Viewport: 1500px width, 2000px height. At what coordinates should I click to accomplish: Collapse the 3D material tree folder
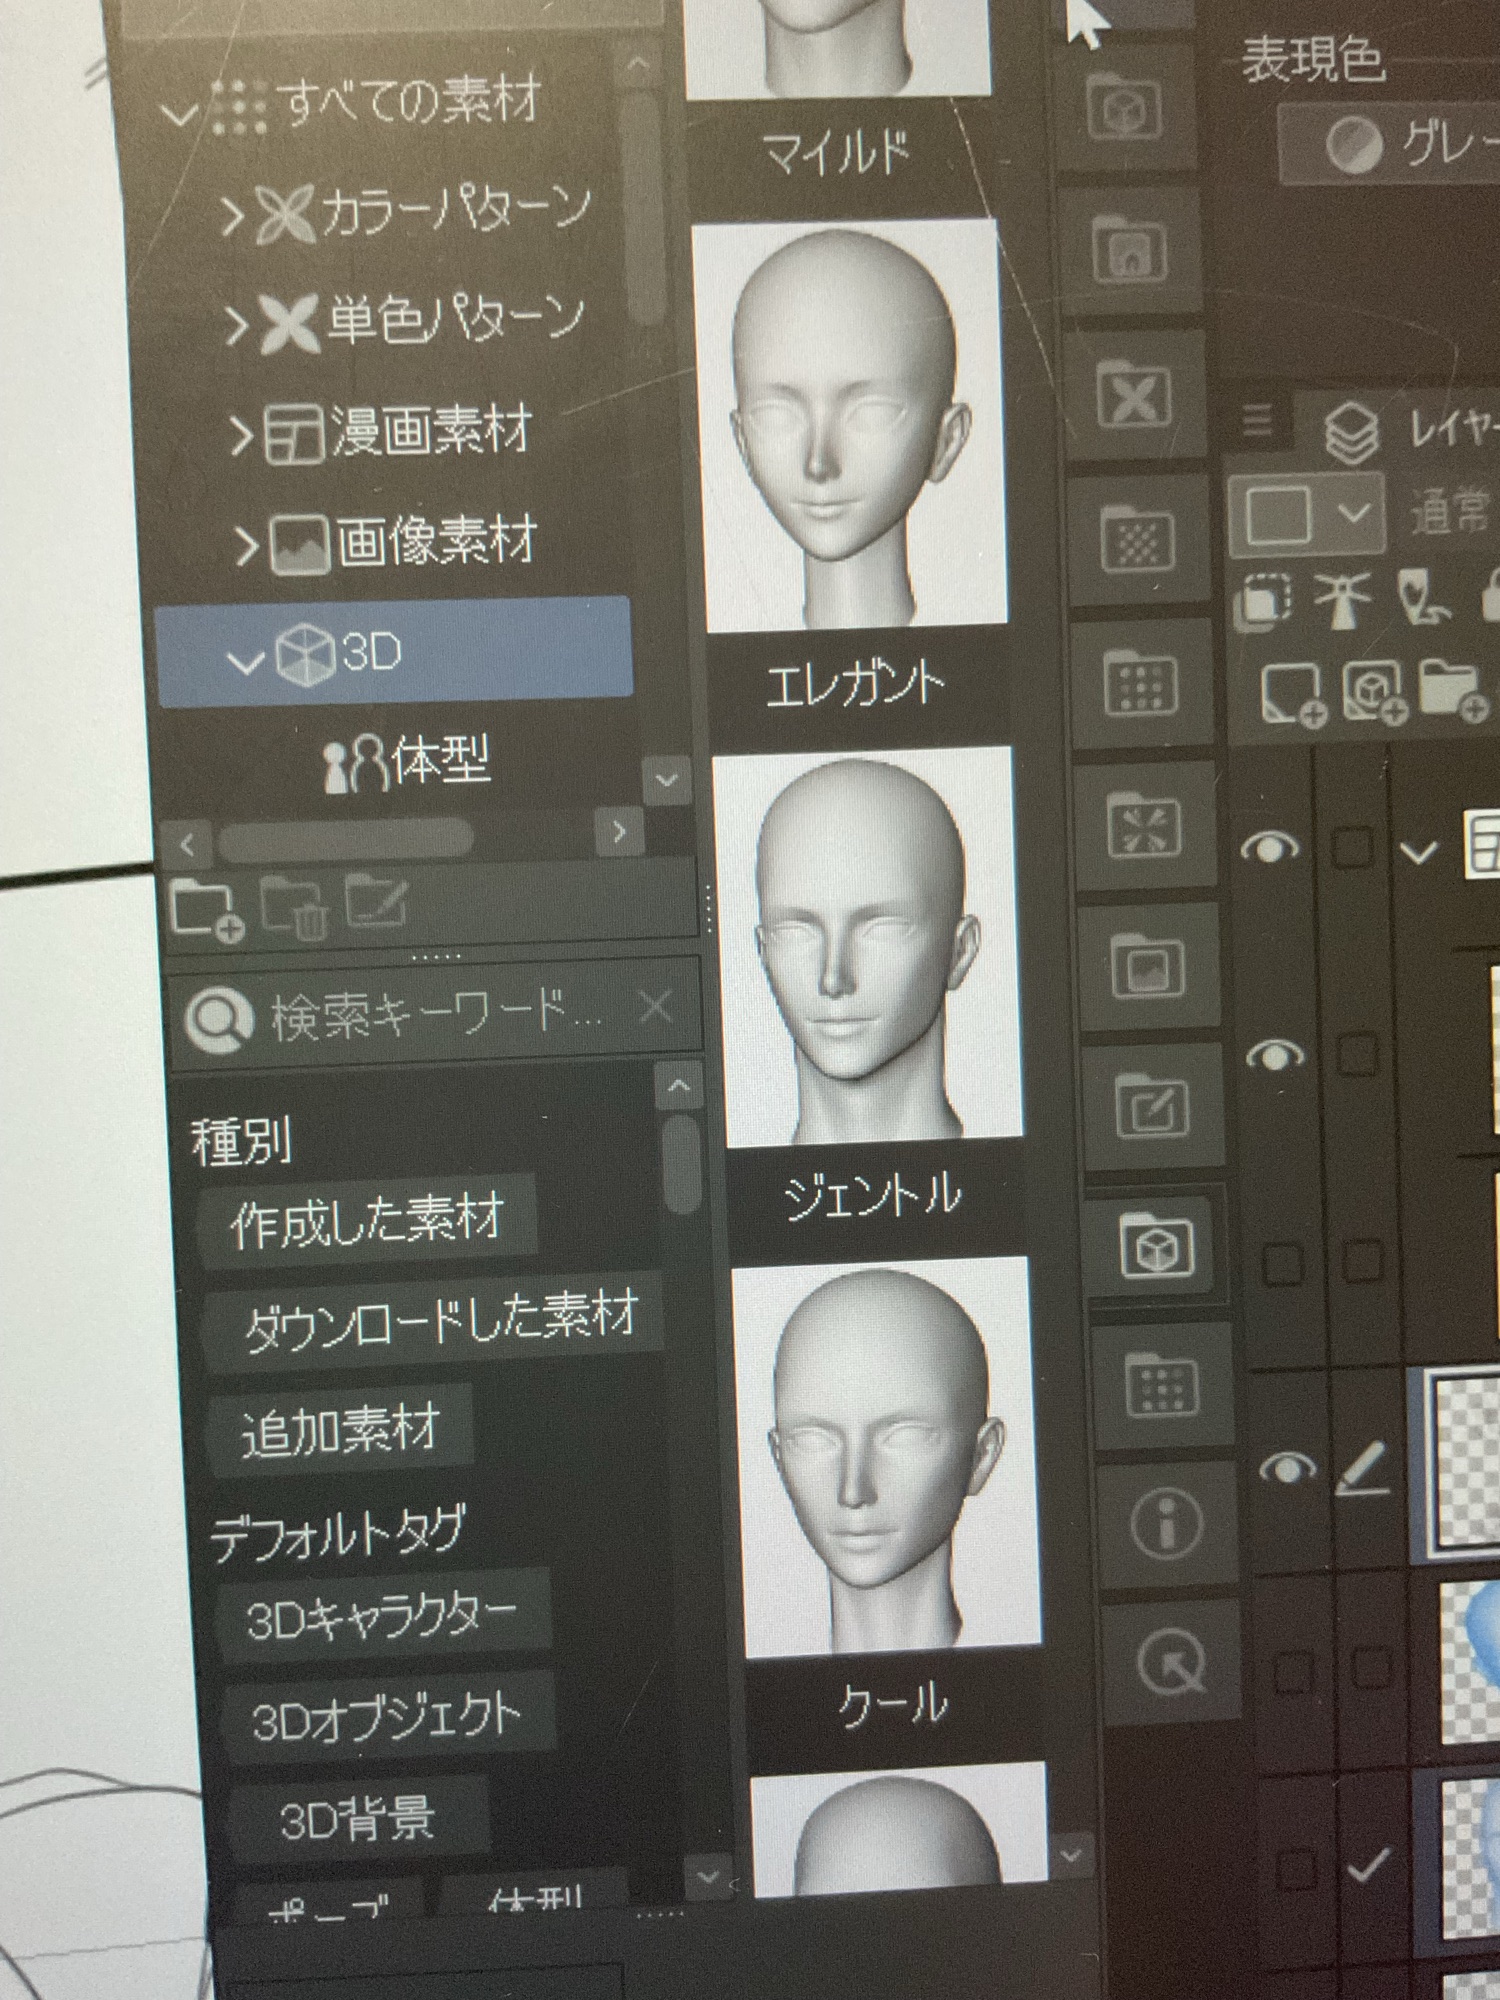click(245, 660)
